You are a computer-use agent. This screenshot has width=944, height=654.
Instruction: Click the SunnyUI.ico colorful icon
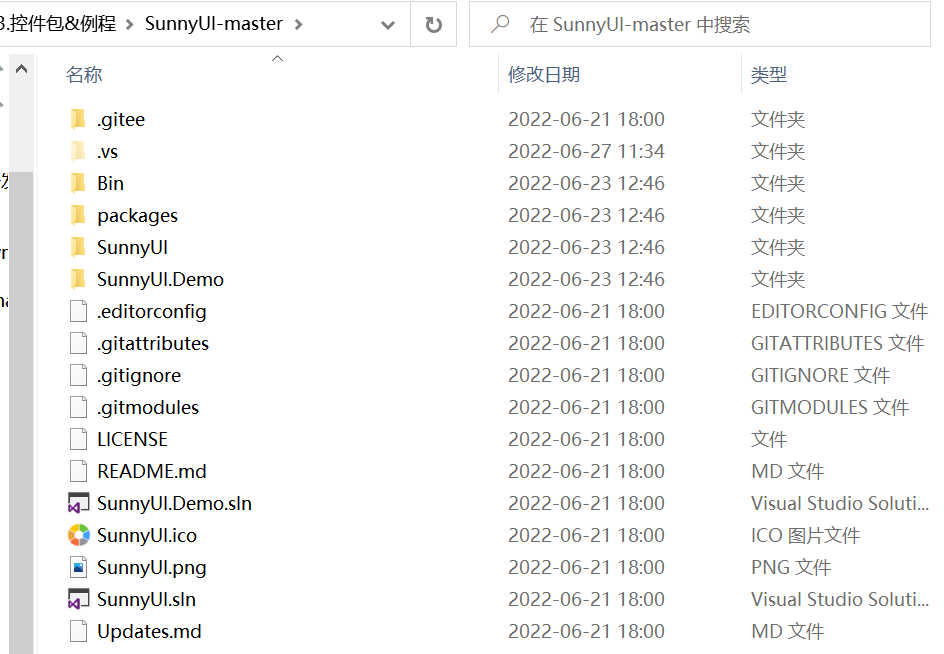(x=78, y=535)
